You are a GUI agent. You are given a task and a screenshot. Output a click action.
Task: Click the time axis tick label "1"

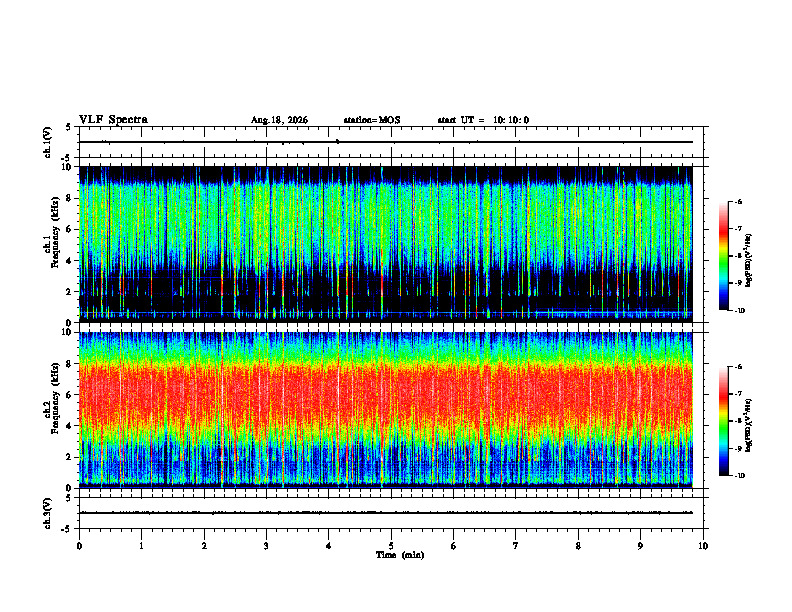click(142, 546)
